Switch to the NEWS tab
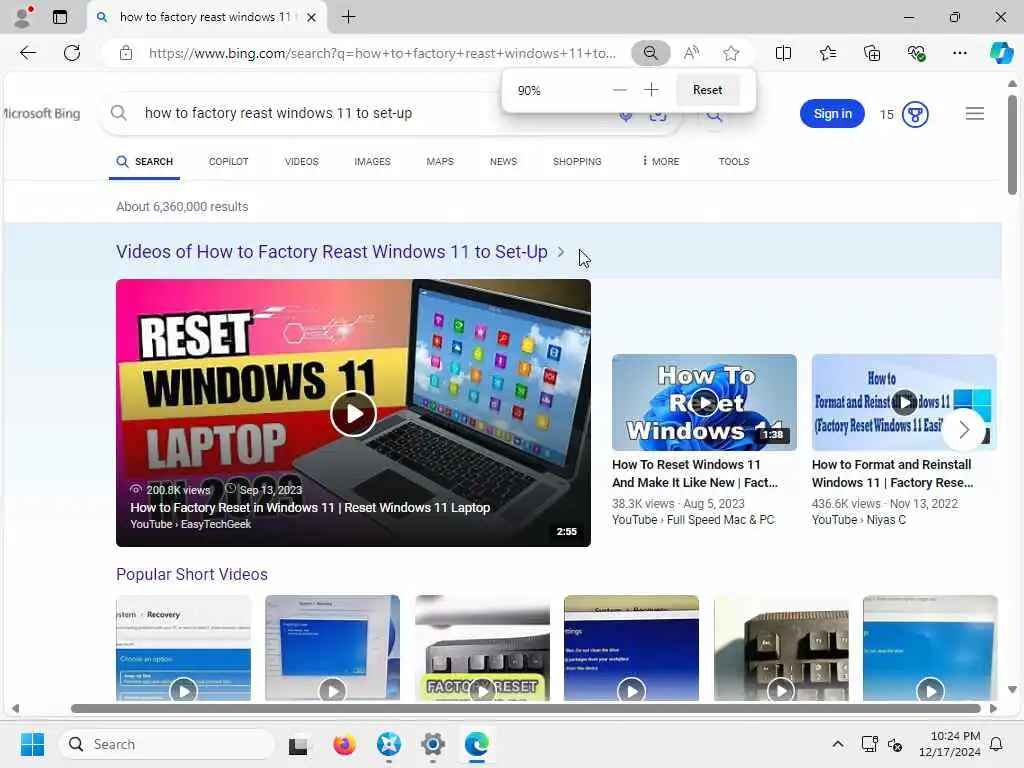This screenshot has height=768, width=1024. click(503, 161)
